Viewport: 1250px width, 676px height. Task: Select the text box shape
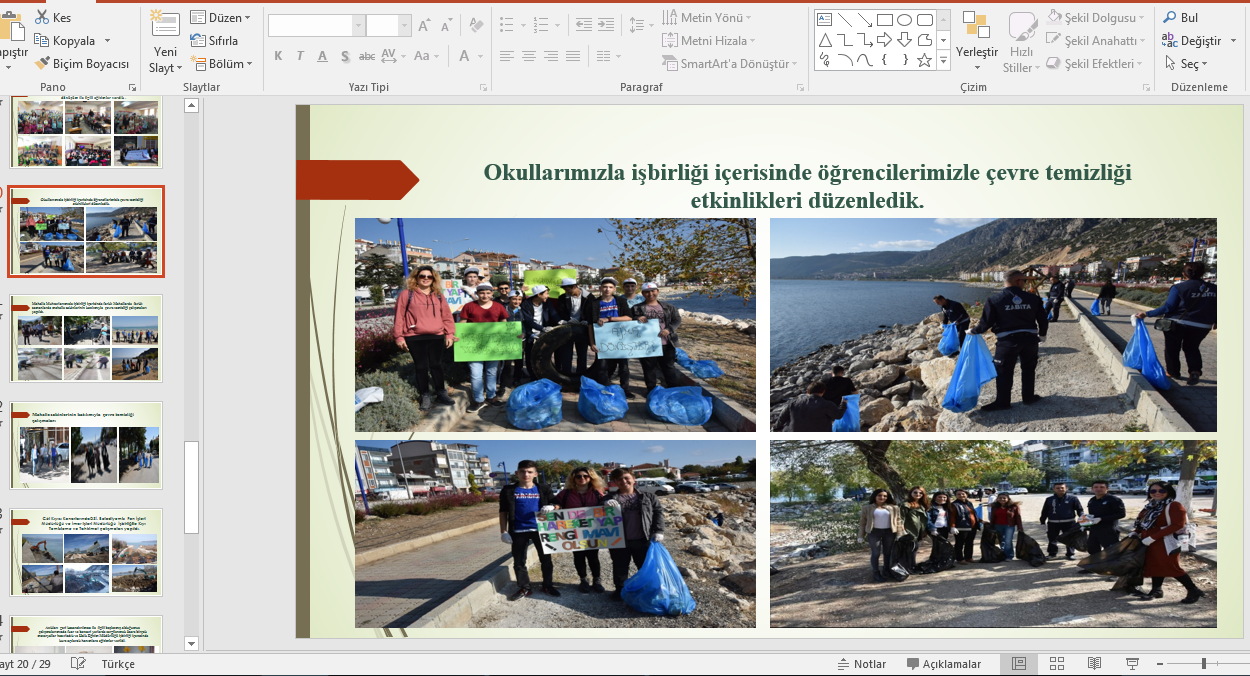coord(825,19)
